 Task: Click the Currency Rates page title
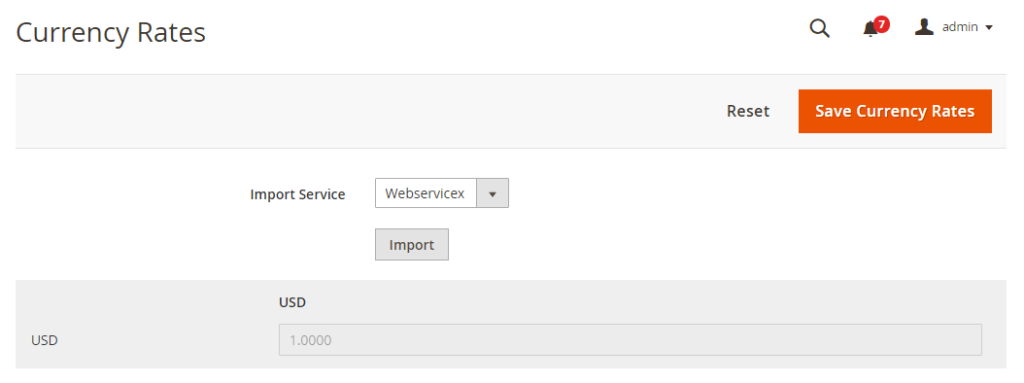[x=110, y=32]
